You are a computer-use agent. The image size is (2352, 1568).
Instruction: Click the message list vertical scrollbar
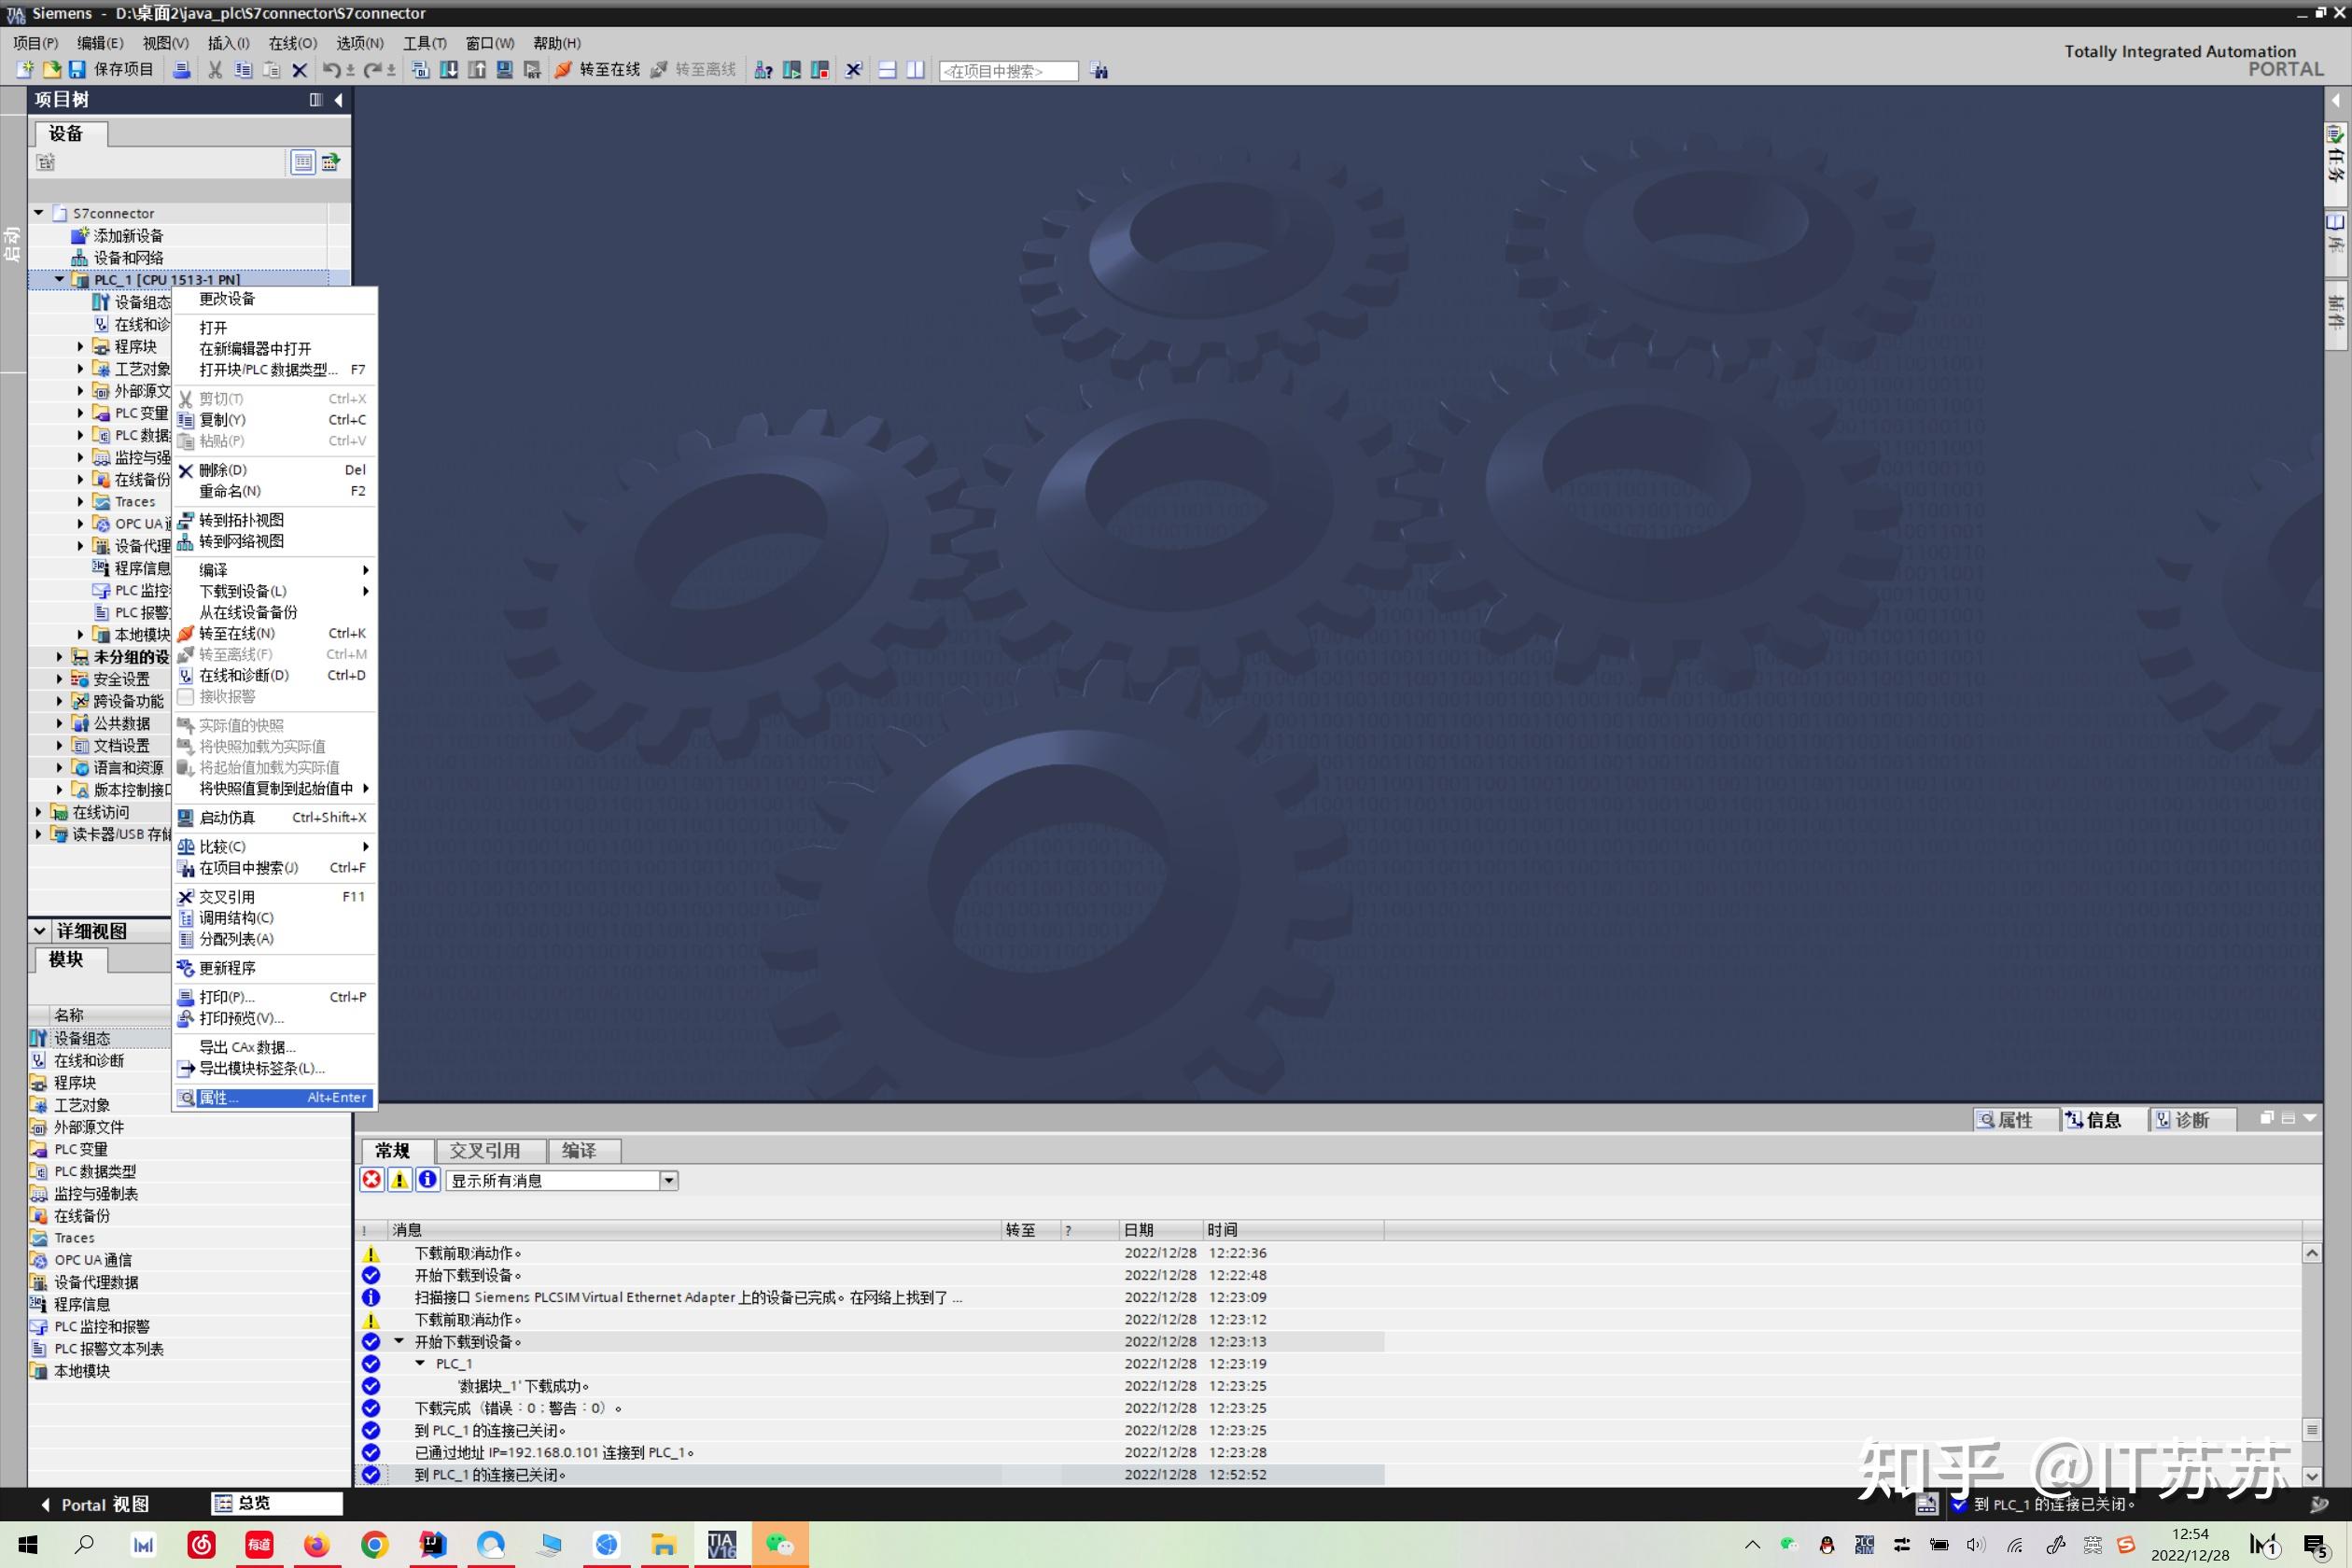pyautogui.click(x=2311, y=1363)
